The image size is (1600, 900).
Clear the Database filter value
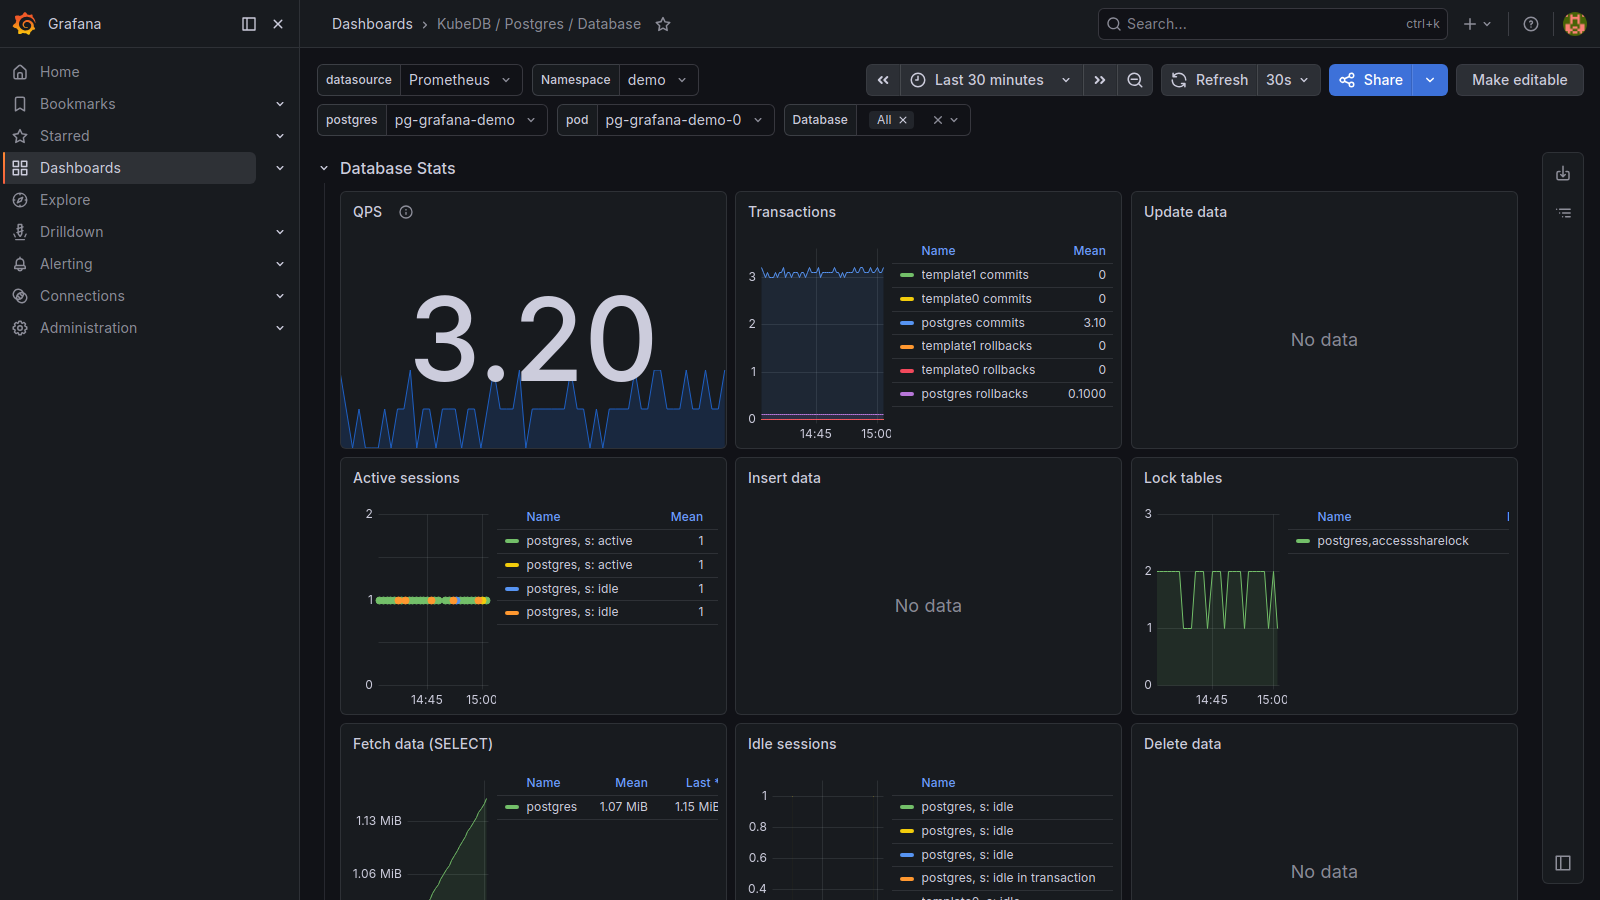pyautogui.click(x=937, y=120)
